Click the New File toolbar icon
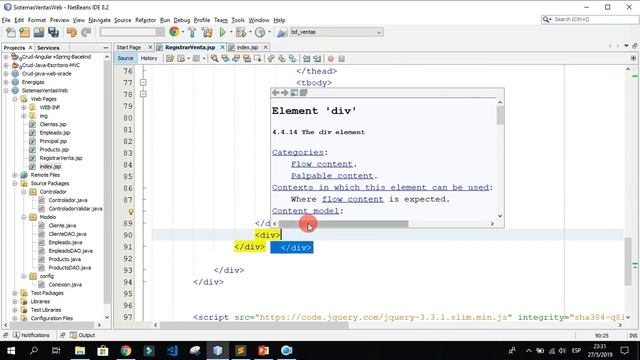Image resolution: width=640 pixels, height=360 pixels. pyautogui.click(x=11, y=32)
